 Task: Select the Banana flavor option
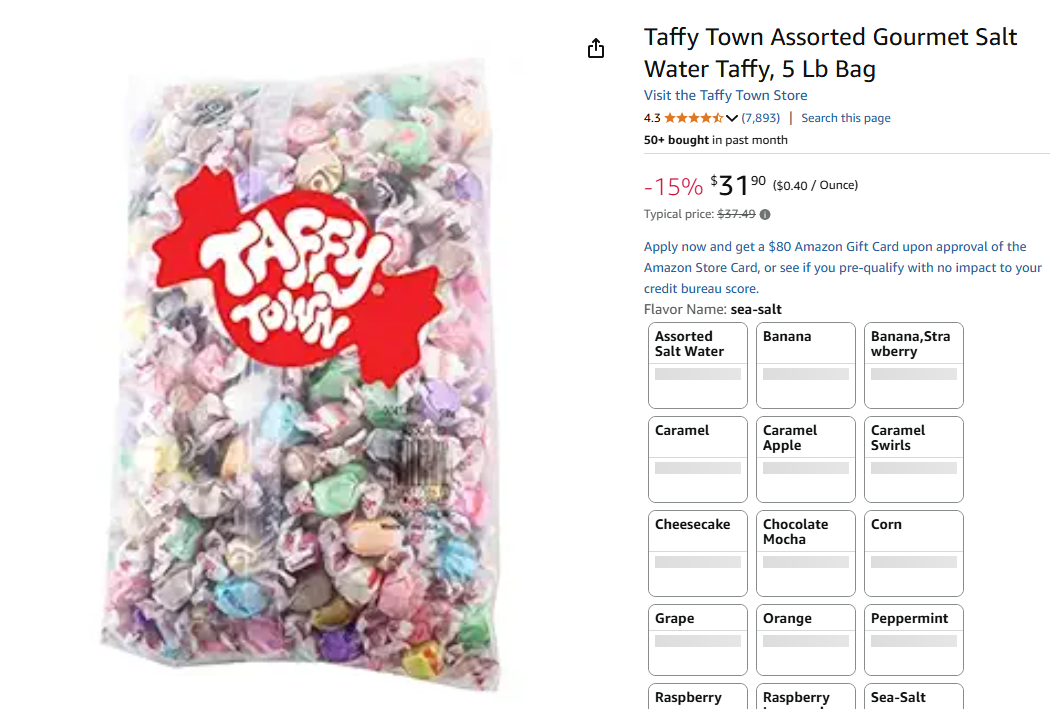tap(806, 365)
